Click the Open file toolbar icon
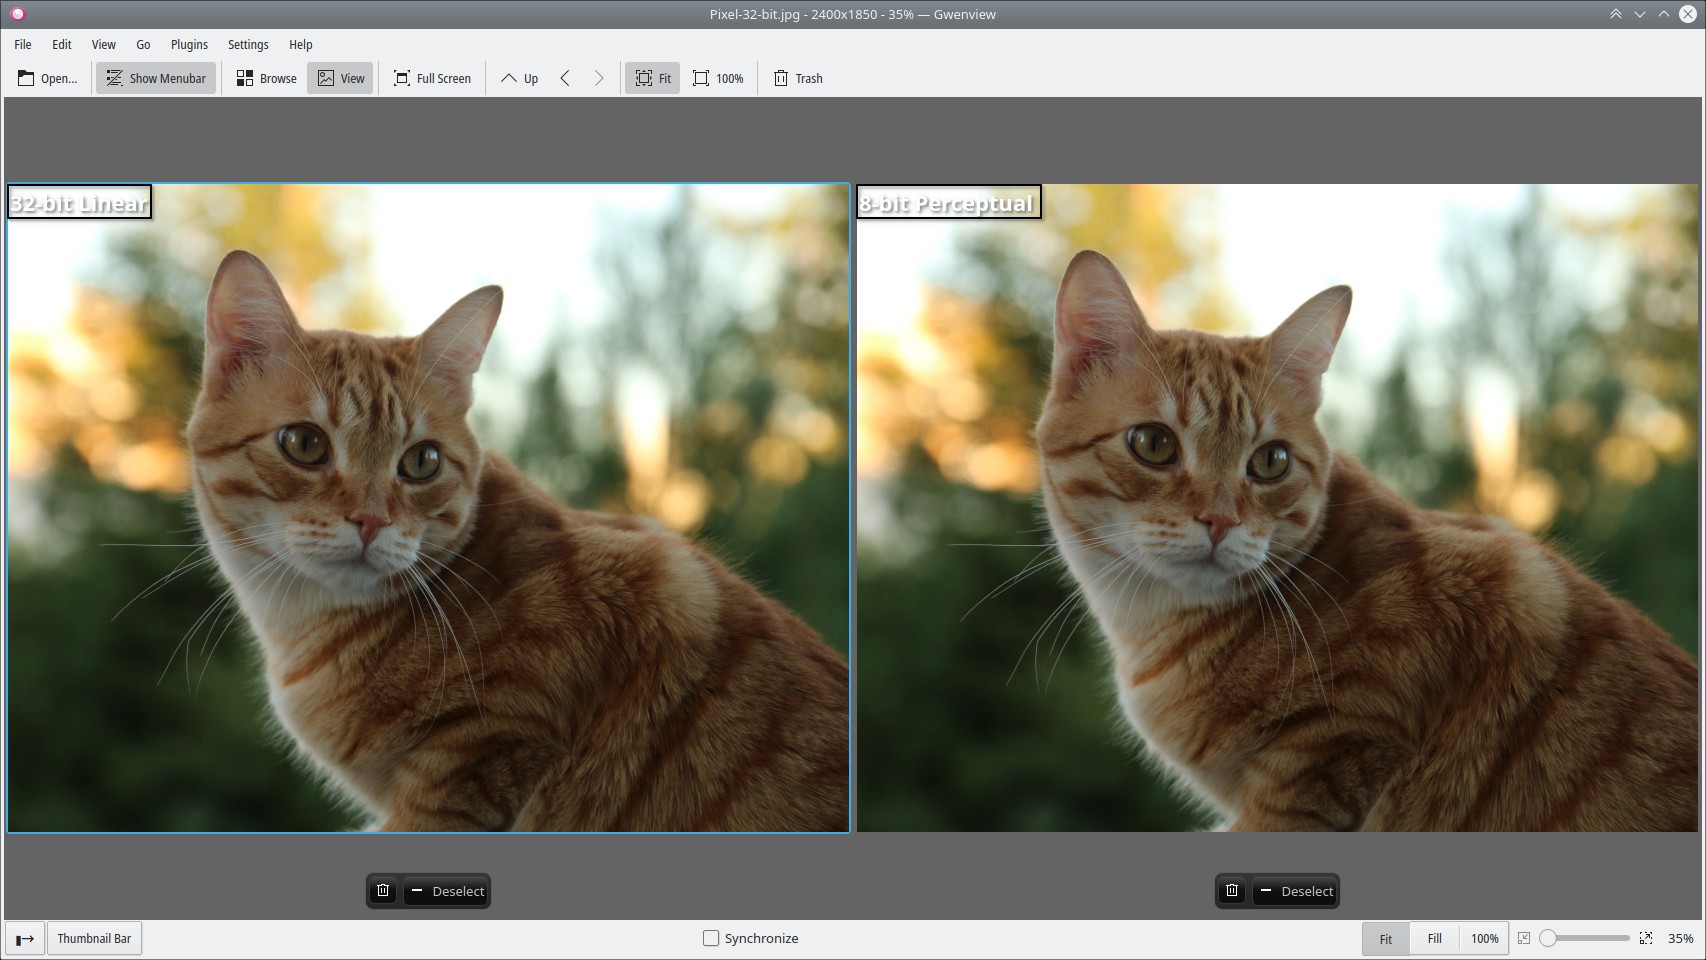This screenshot has height=960, width=1706. click(x=27, y=78)
